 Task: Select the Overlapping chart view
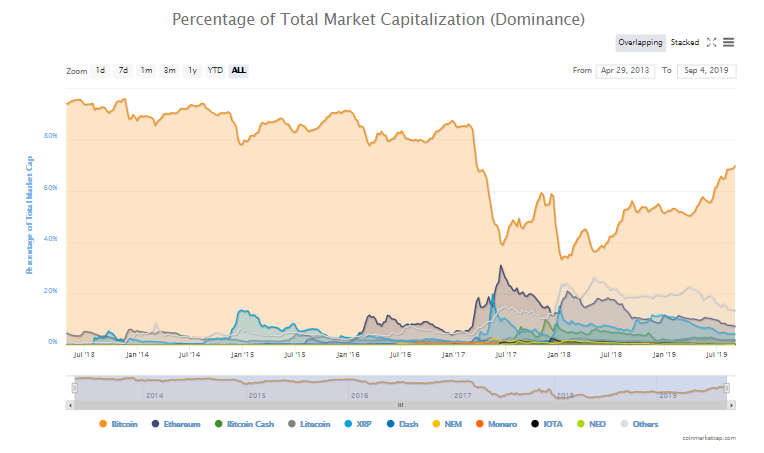641,42
